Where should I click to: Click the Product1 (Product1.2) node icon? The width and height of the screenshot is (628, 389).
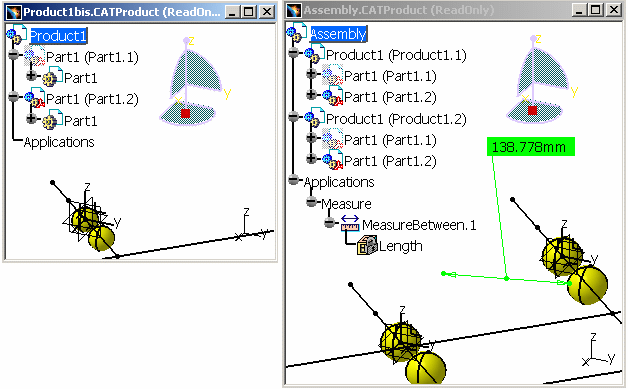[x=314, y=118]
